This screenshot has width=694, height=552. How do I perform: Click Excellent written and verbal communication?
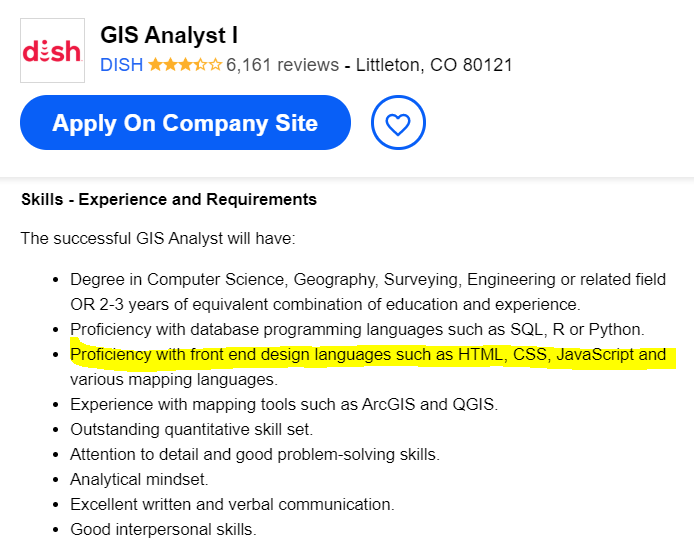coord(232,505)
